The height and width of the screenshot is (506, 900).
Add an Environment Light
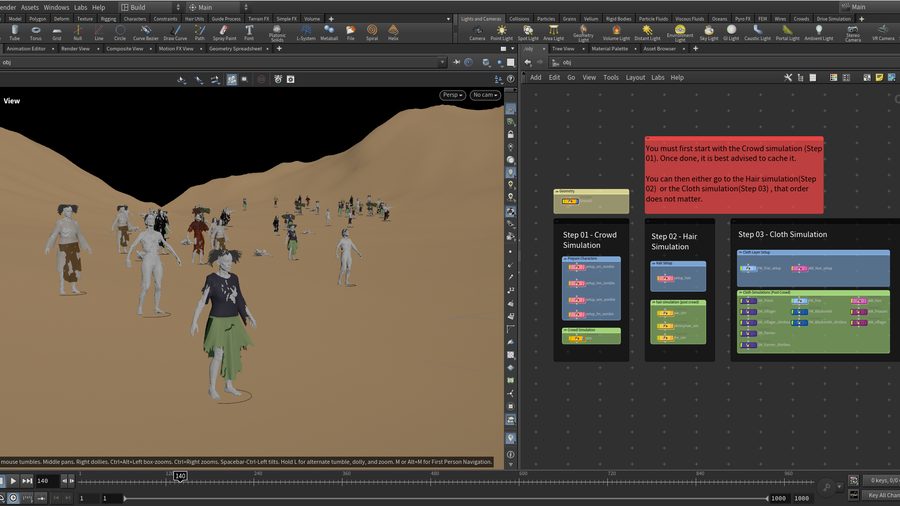click(x=680, y=33)
